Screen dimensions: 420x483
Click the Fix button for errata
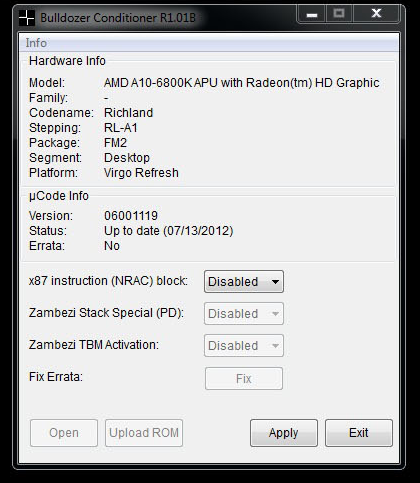(x=244, y=379)
